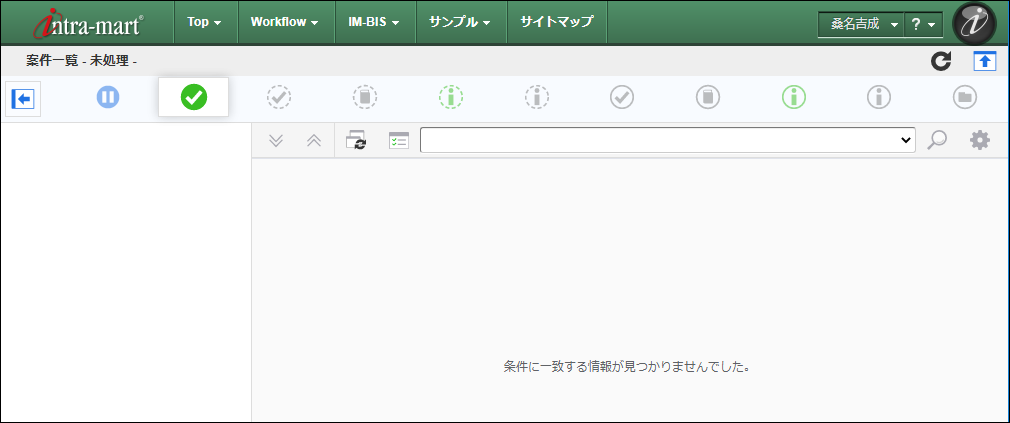This screenshot has height=423, width=1010.
Task: Select the dashed-circle gray info icon
Action: click(537, 98)
